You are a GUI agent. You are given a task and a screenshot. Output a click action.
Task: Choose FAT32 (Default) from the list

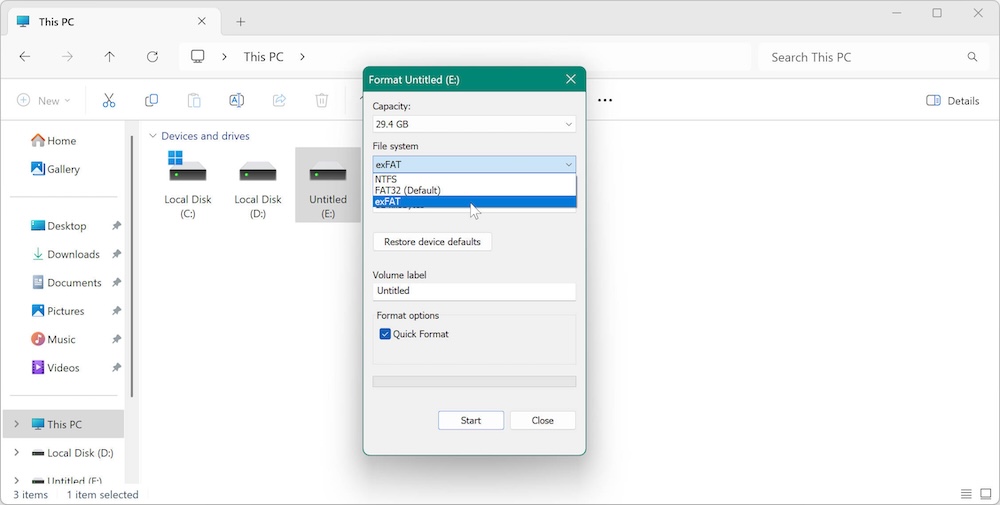pyautogui.click(x=474, y=190)
